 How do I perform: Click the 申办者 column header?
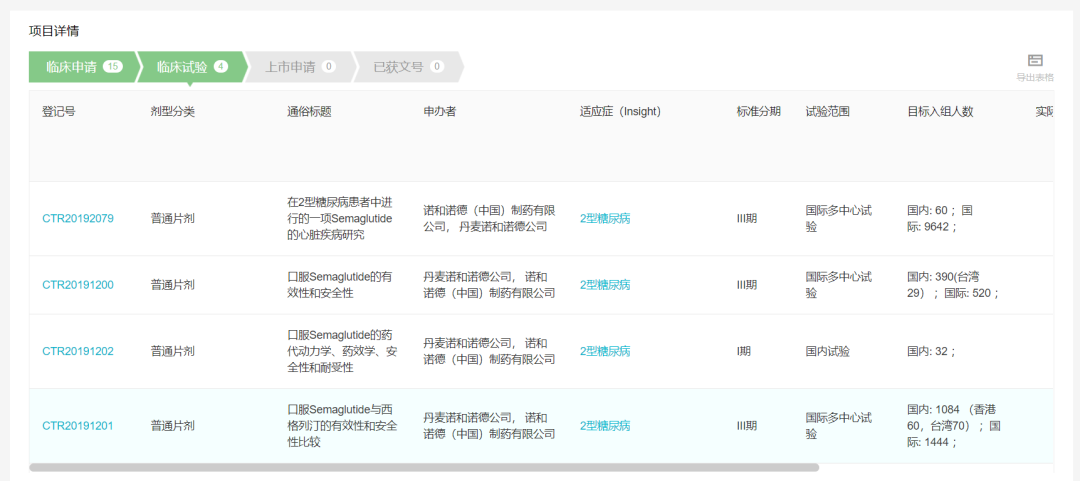pos(439,112)
